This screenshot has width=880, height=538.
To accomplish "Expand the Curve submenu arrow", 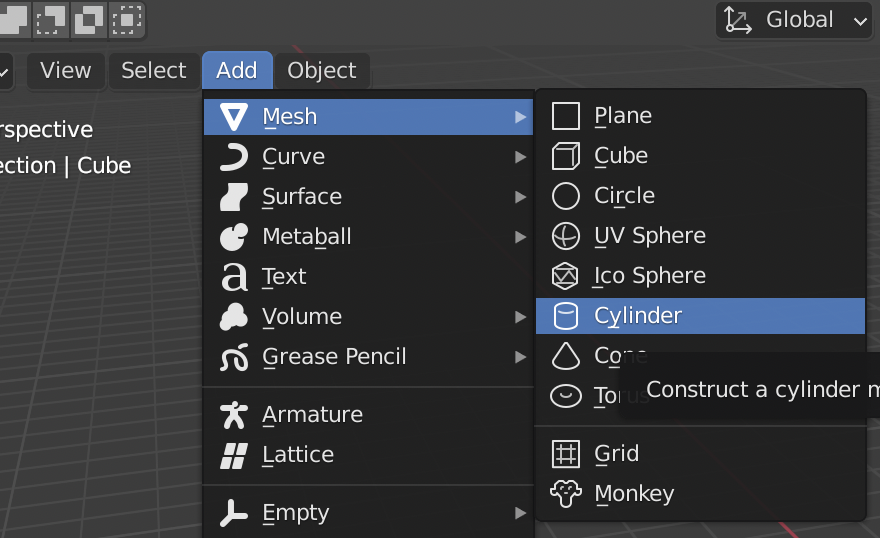I will tap(520, 157).
